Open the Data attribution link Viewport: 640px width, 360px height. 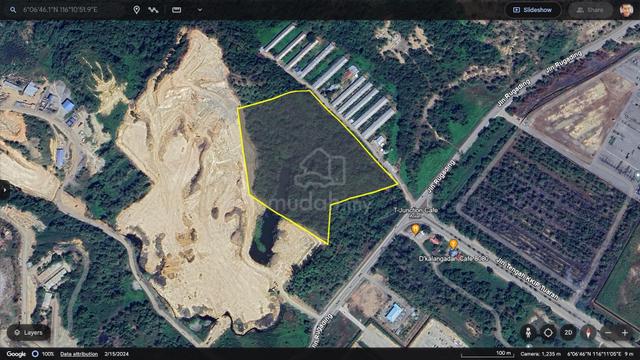tap(79, 354)
